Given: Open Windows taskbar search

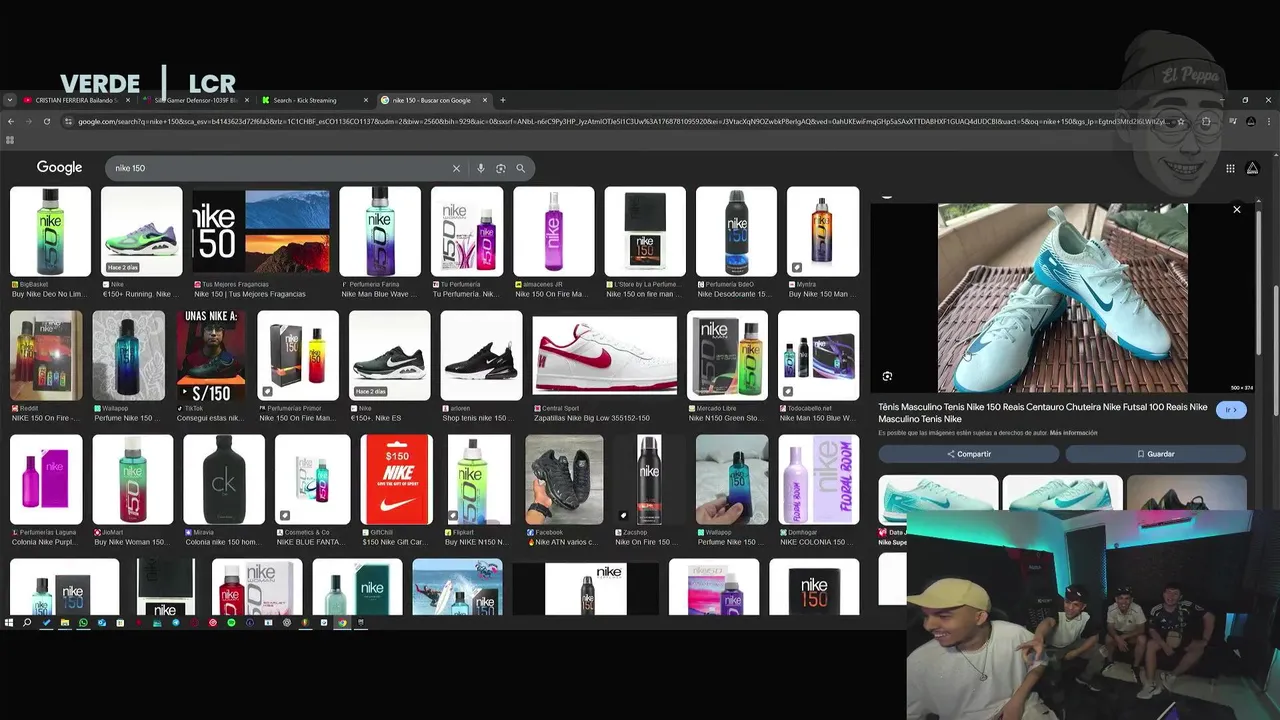Looking at the screenshot, I should coord(27,623).
